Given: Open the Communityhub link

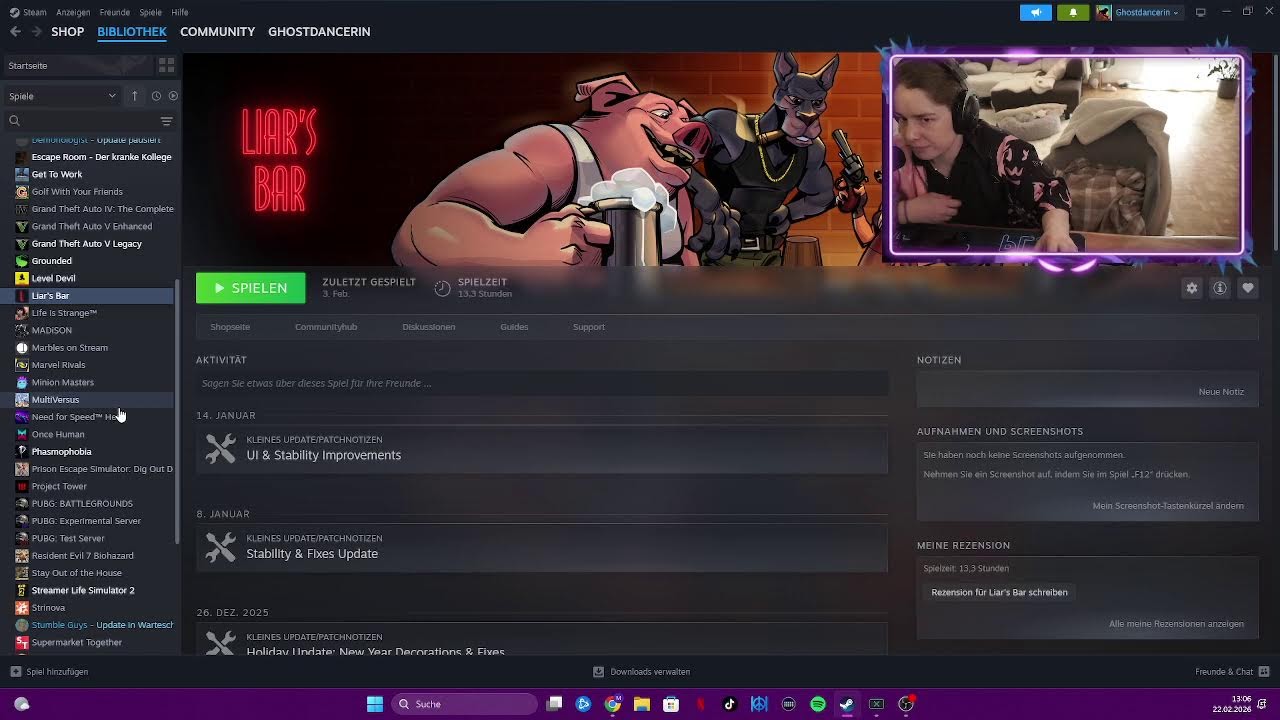Looking at the screenshot, I should [326, 327].
